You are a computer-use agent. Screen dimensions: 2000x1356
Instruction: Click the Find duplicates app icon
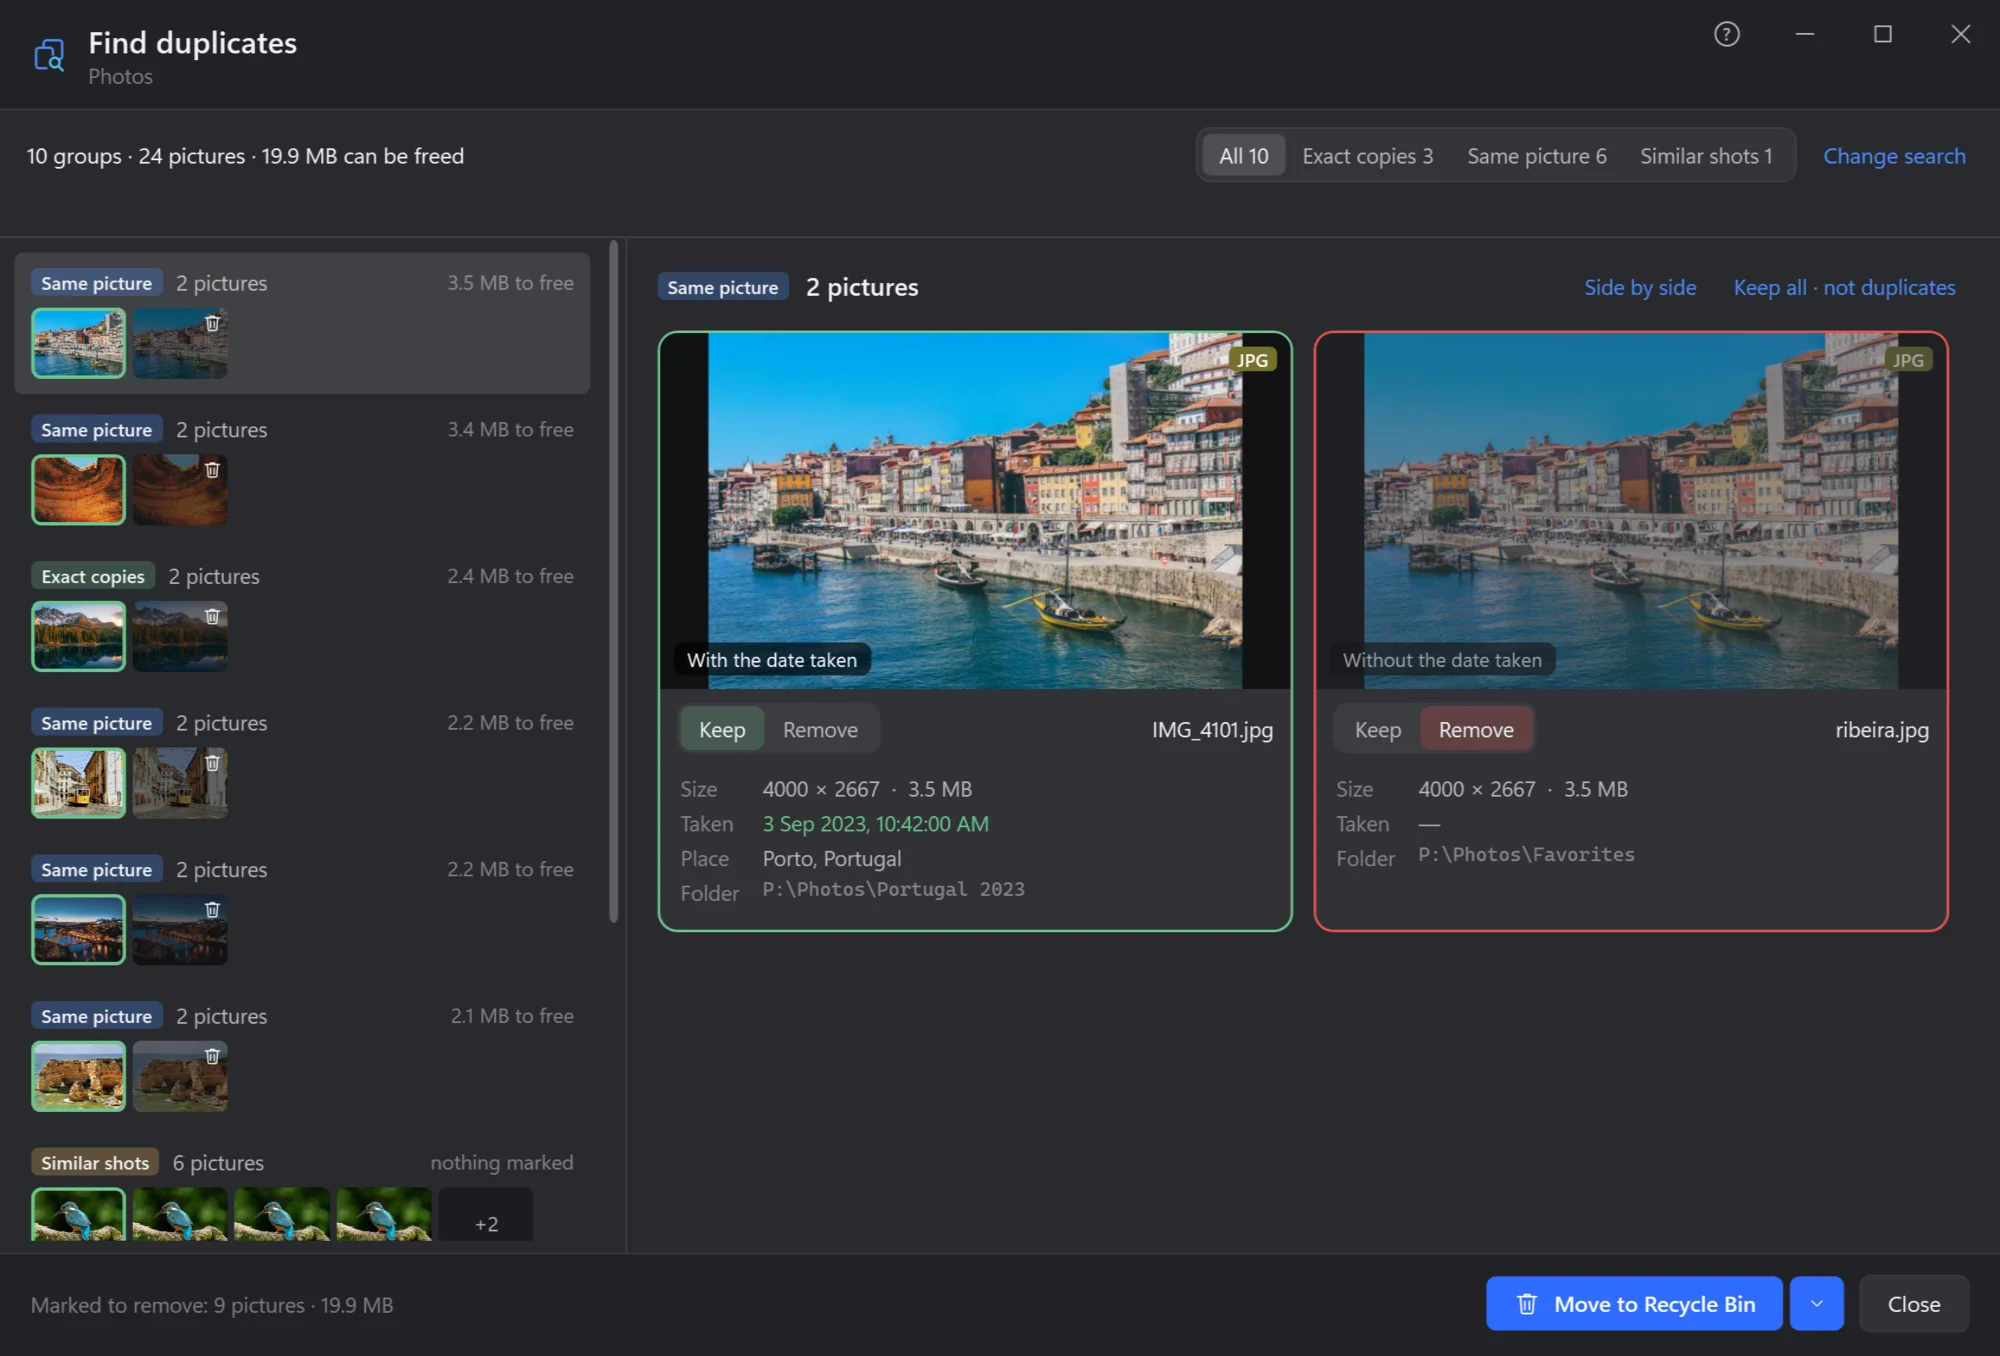[49, 55]
